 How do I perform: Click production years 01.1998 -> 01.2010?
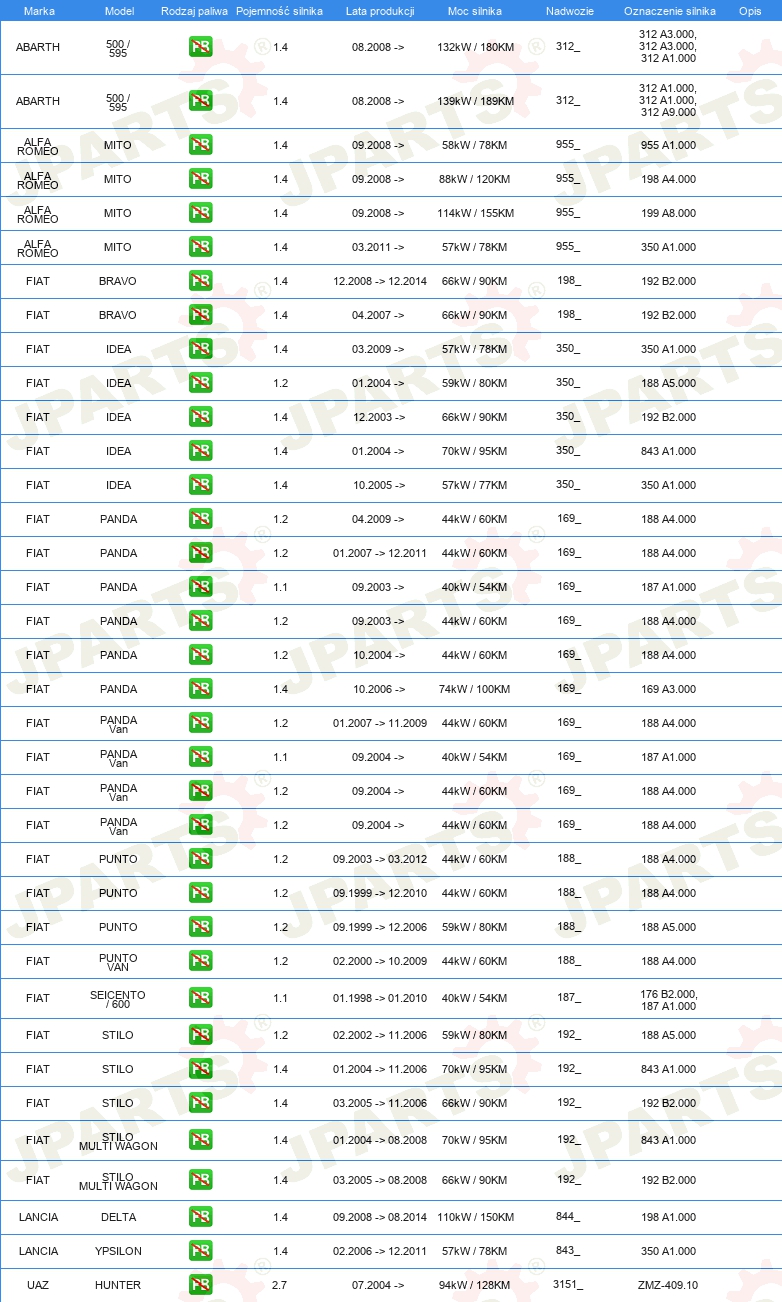click(x=380, y=998)
